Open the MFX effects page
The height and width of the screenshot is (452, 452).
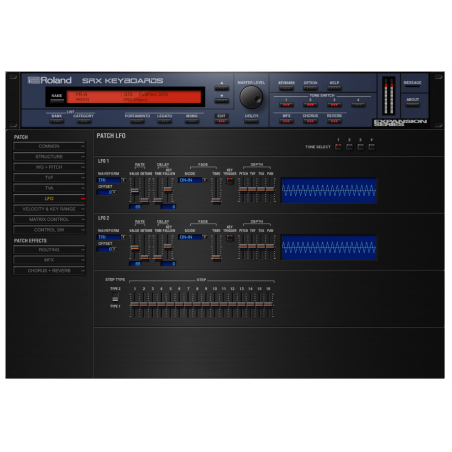49,260
